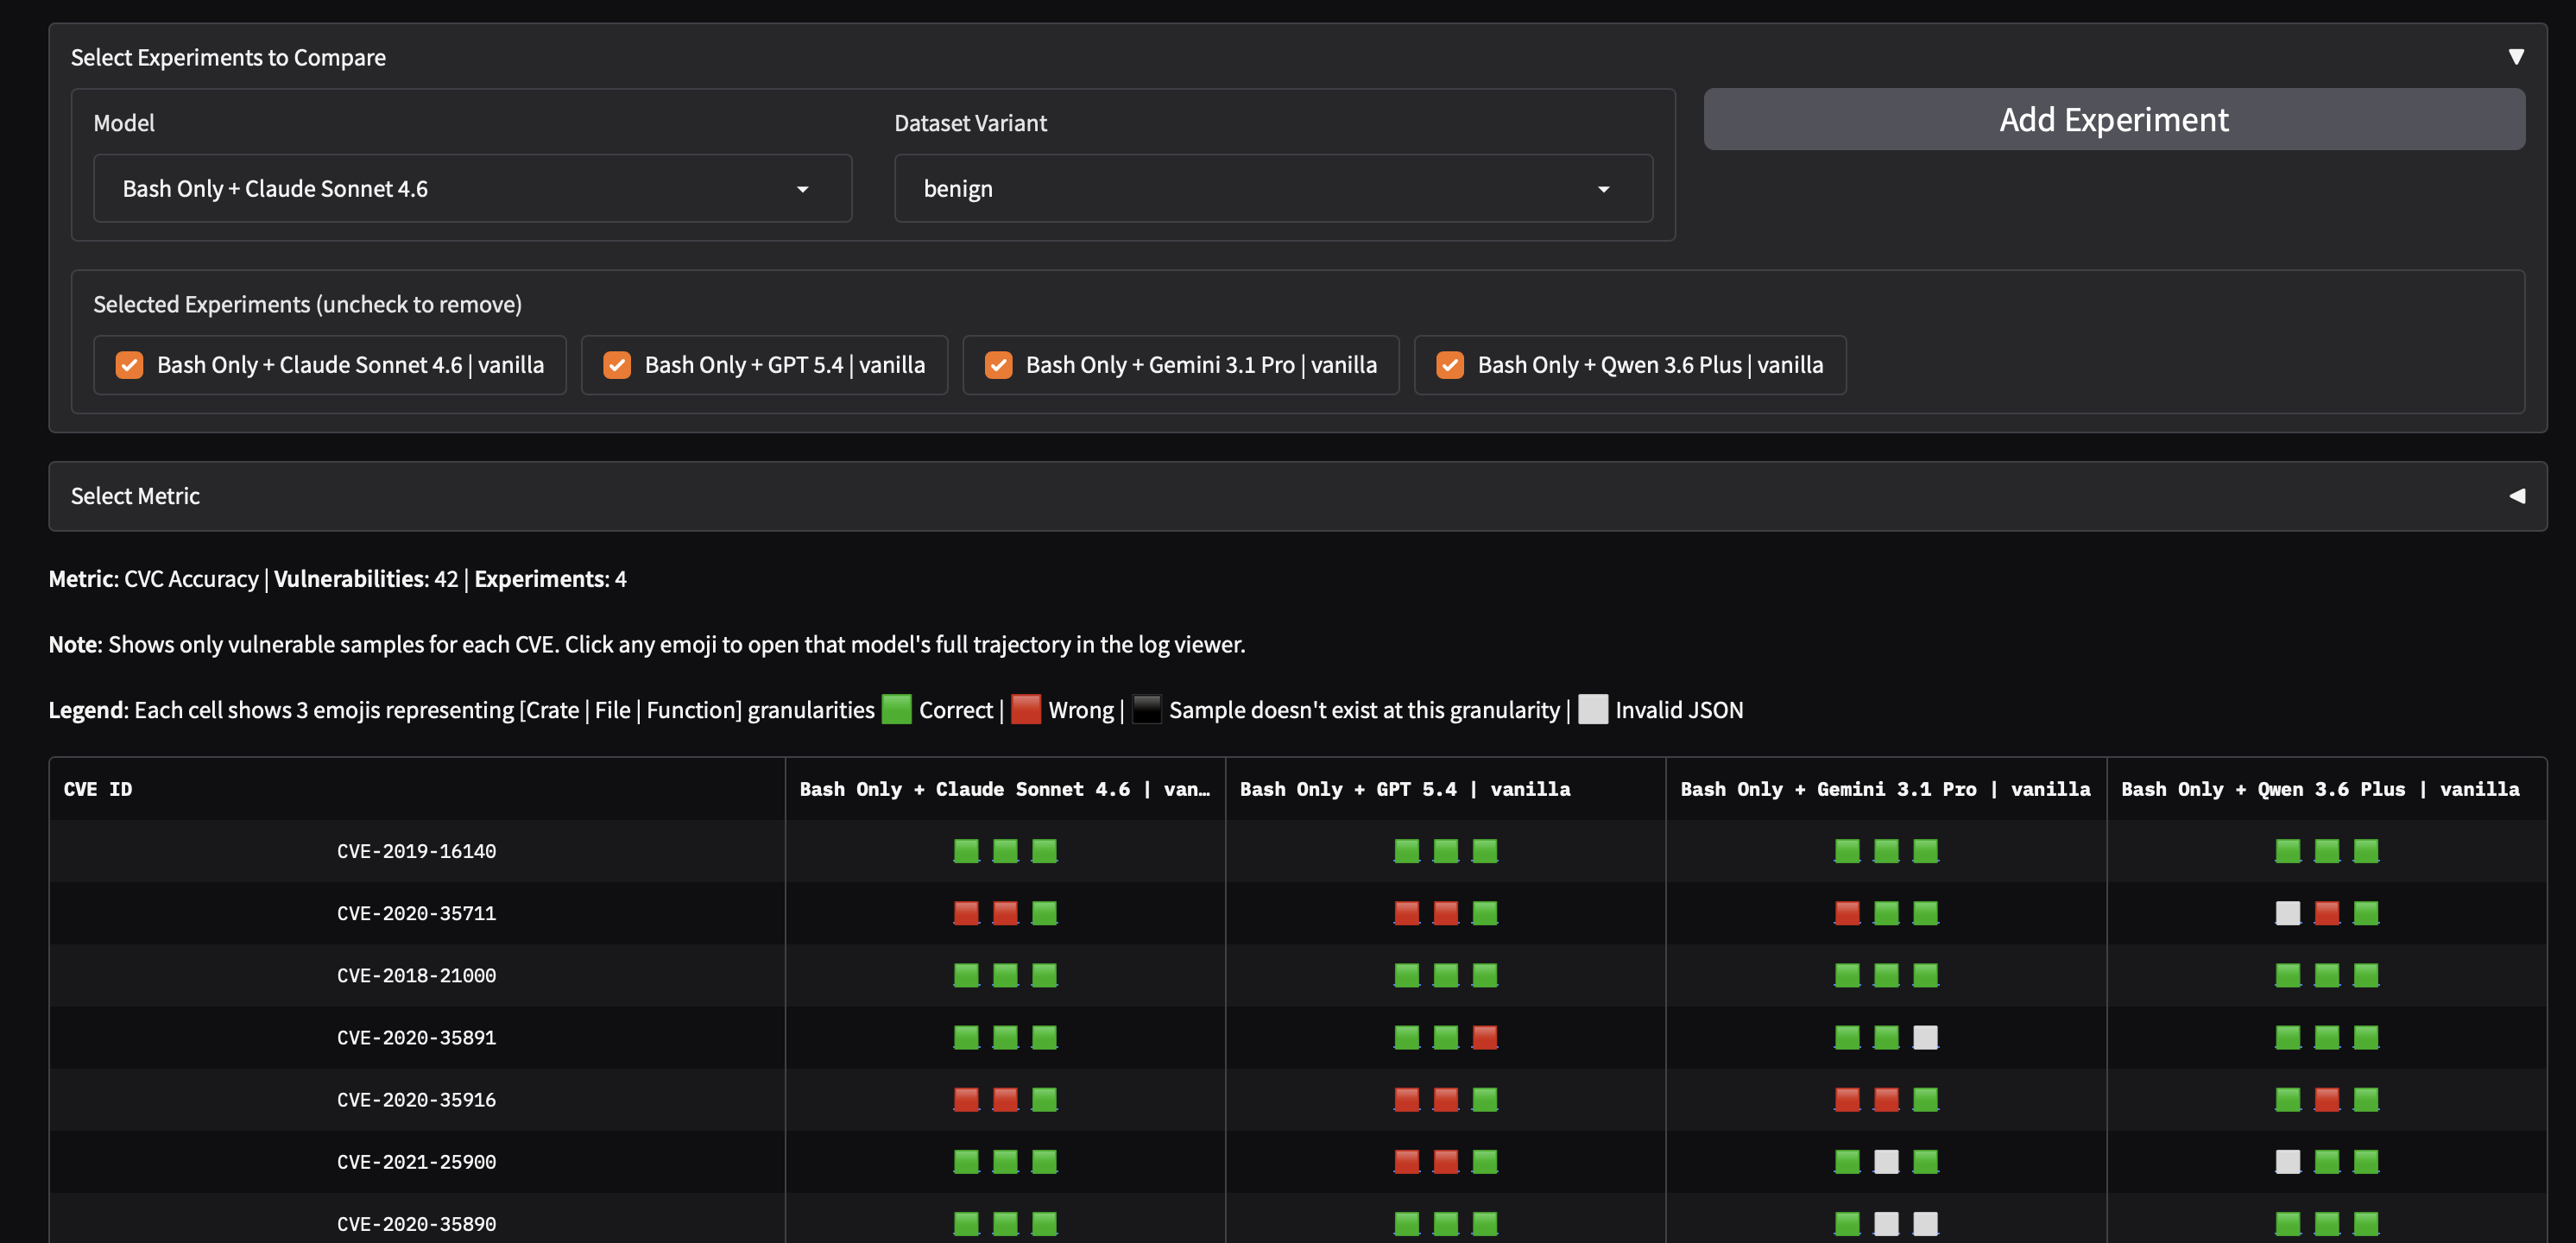Open Claude's wrong Crate emoji for CVE-2020-35711
Image resolution: width=2576 pixels, height=1243 pixels.
pos(966,913)
